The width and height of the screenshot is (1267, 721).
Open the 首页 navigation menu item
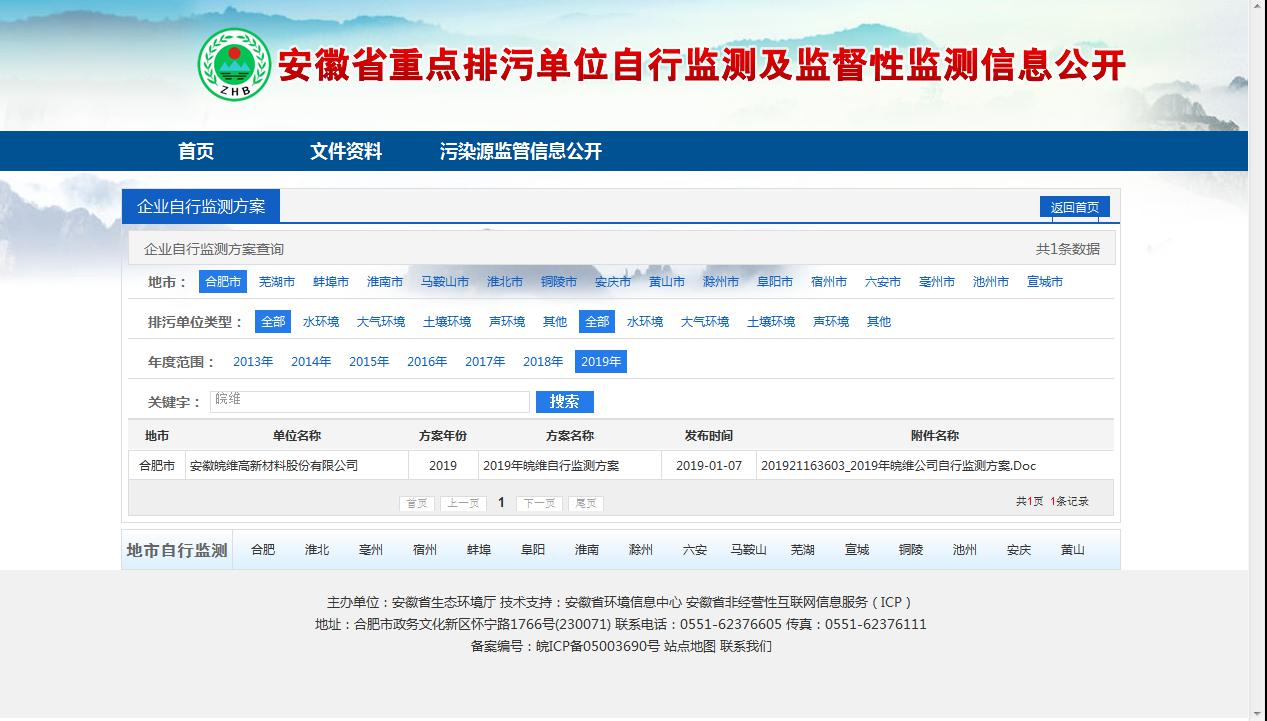(193, 151)
